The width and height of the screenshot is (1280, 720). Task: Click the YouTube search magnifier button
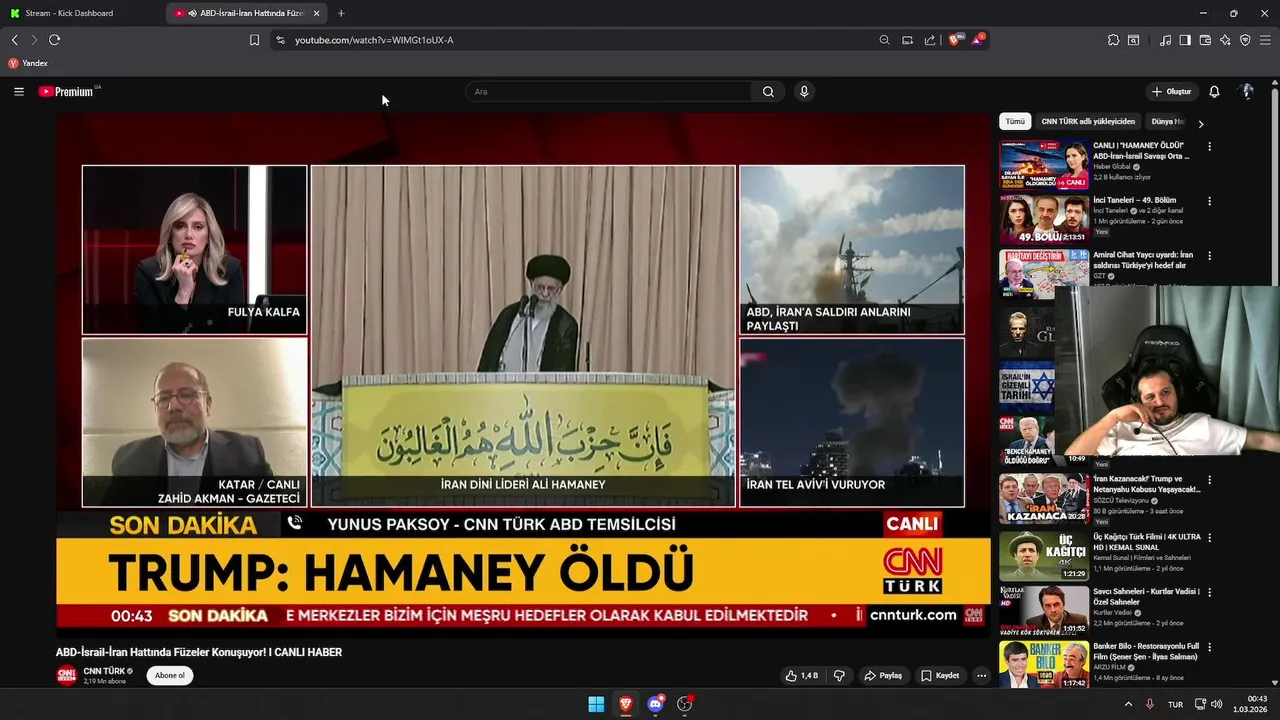pos(768,91)
